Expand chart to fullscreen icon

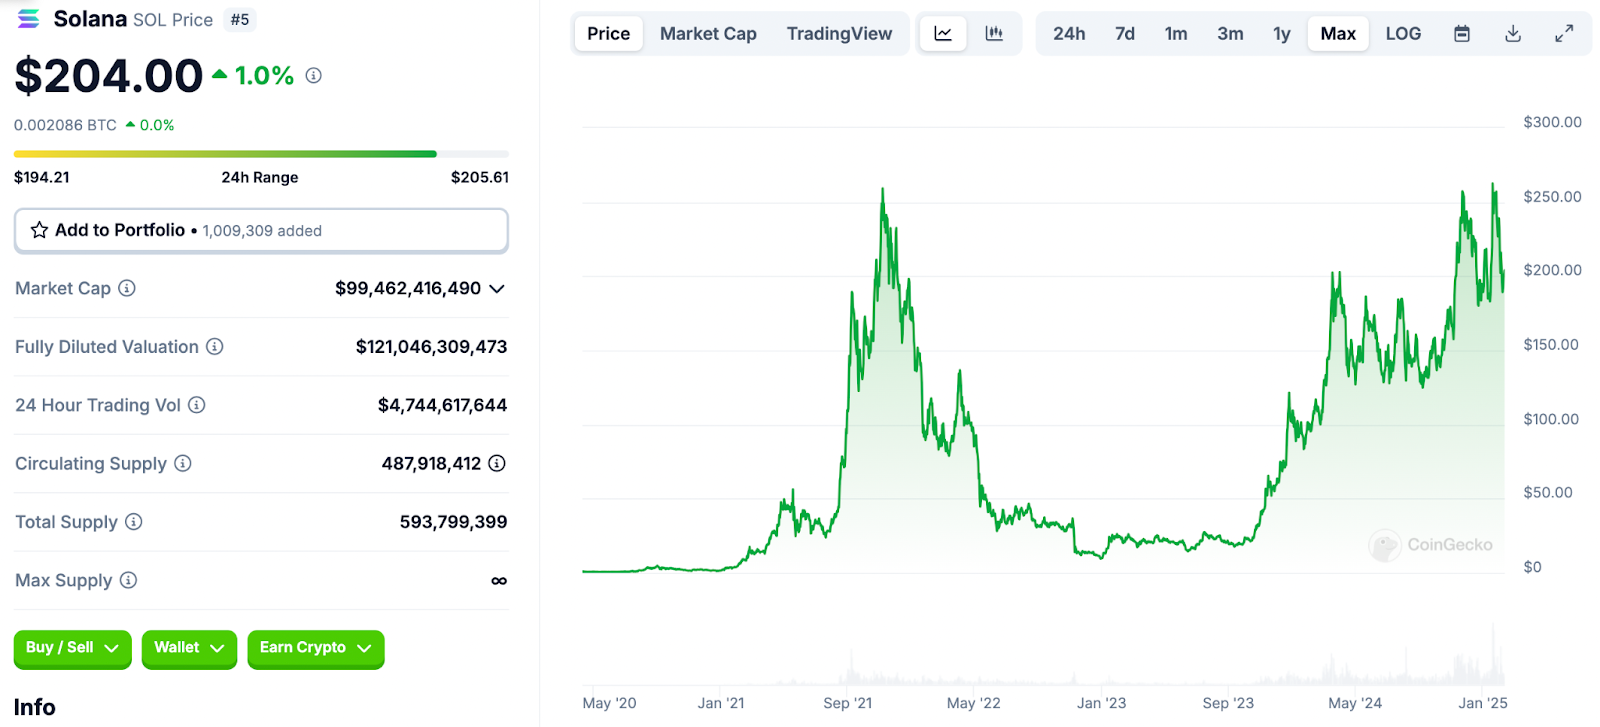click(1564, 33)
